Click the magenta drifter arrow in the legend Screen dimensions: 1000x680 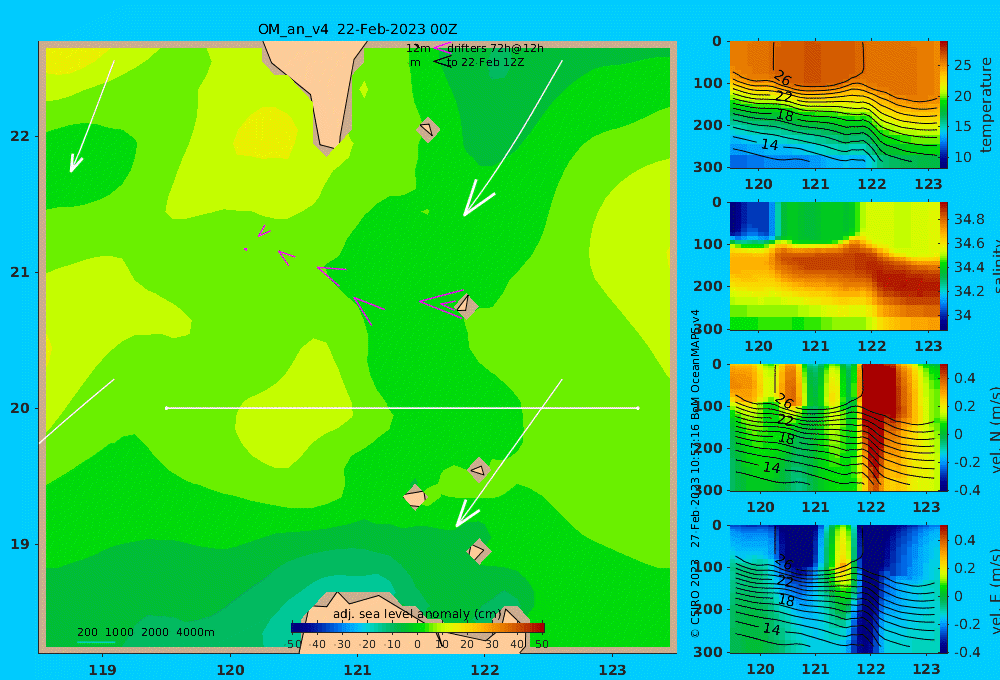(x=442, y=47)
